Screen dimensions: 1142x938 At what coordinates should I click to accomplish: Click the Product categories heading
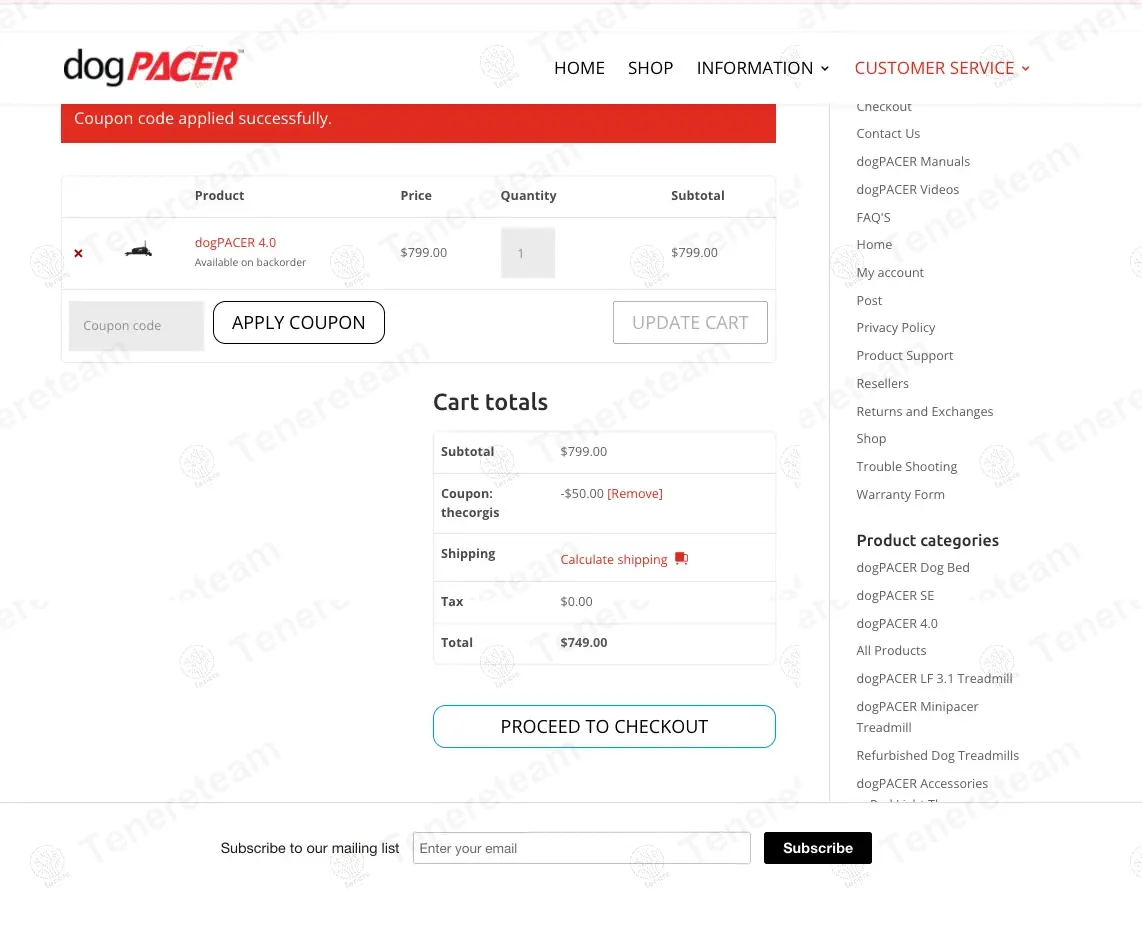[x=927, y=540]
